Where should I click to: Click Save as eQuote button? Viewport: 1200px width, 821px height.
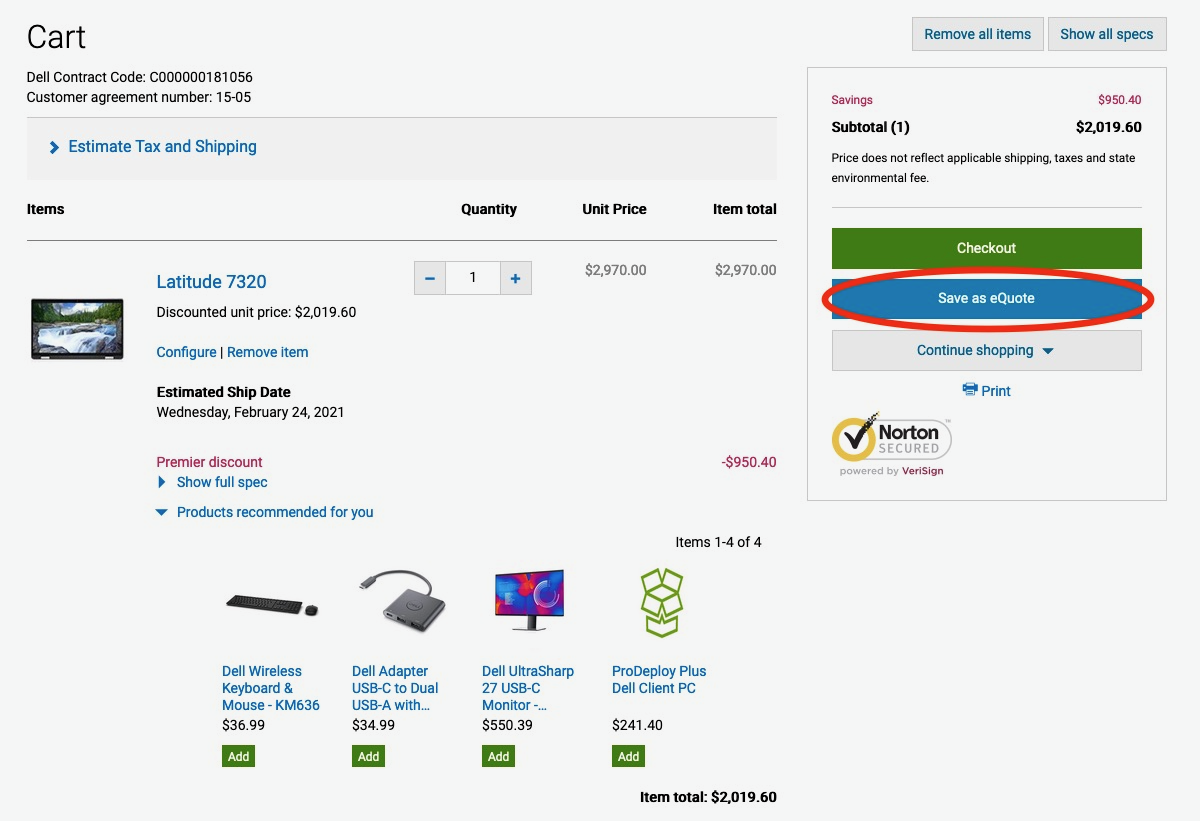tap(986, 298)
